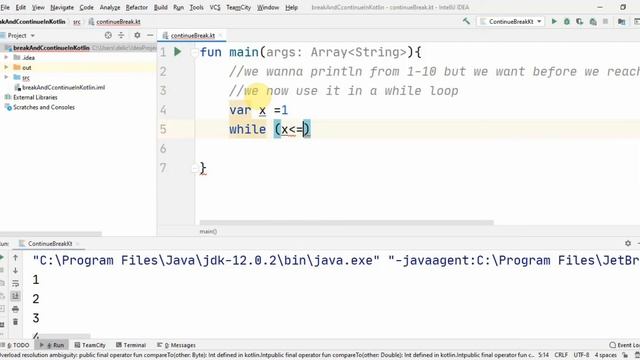The height and width of the screenshot is (360, 640).
Task: Open Project panel settings gear
Action: [137, 36]
